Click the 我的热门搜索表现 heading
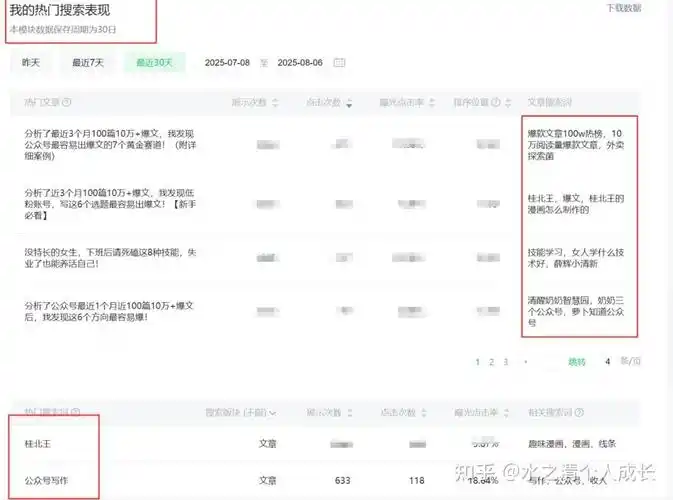 click(60, 10)
